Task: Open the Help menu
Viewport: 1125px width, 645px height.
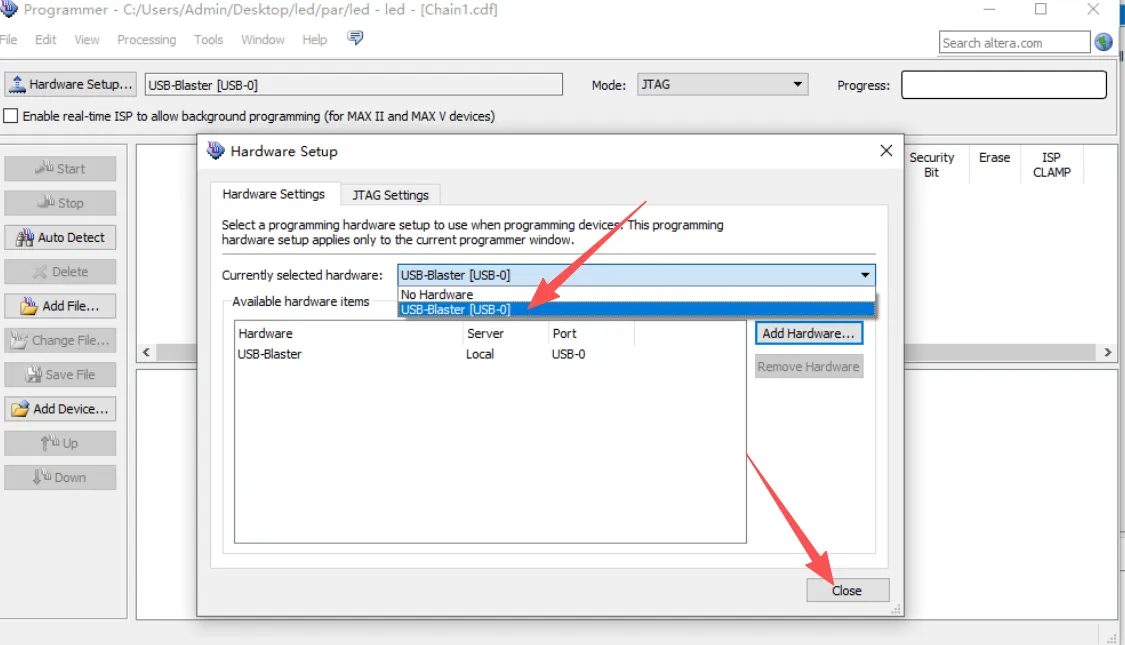Action: [314, 39]
